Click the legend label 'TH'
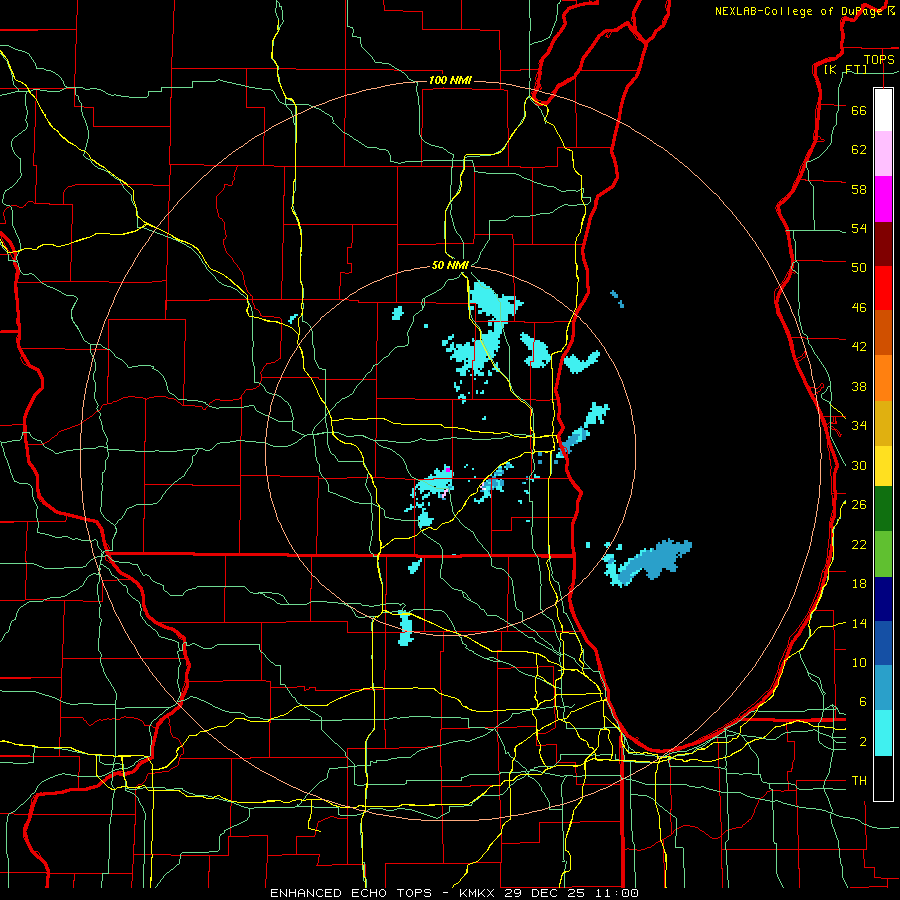The width and height of the screenshot is (900, 900). click(859, 781)
